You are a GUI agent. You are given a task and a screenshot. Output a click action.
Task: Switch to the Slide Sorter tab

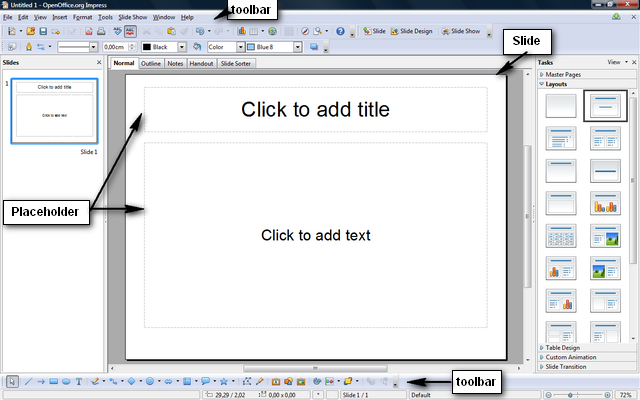click(x=236, y=63)
